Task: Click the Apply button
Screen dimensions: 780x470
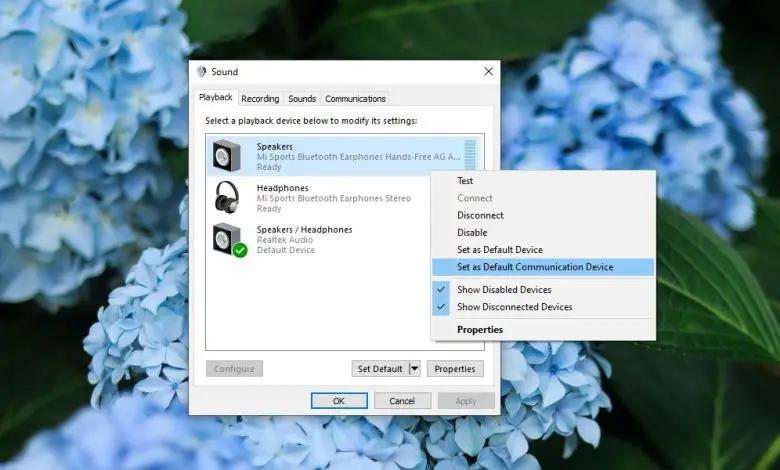Action: click(x=466, y=401)
